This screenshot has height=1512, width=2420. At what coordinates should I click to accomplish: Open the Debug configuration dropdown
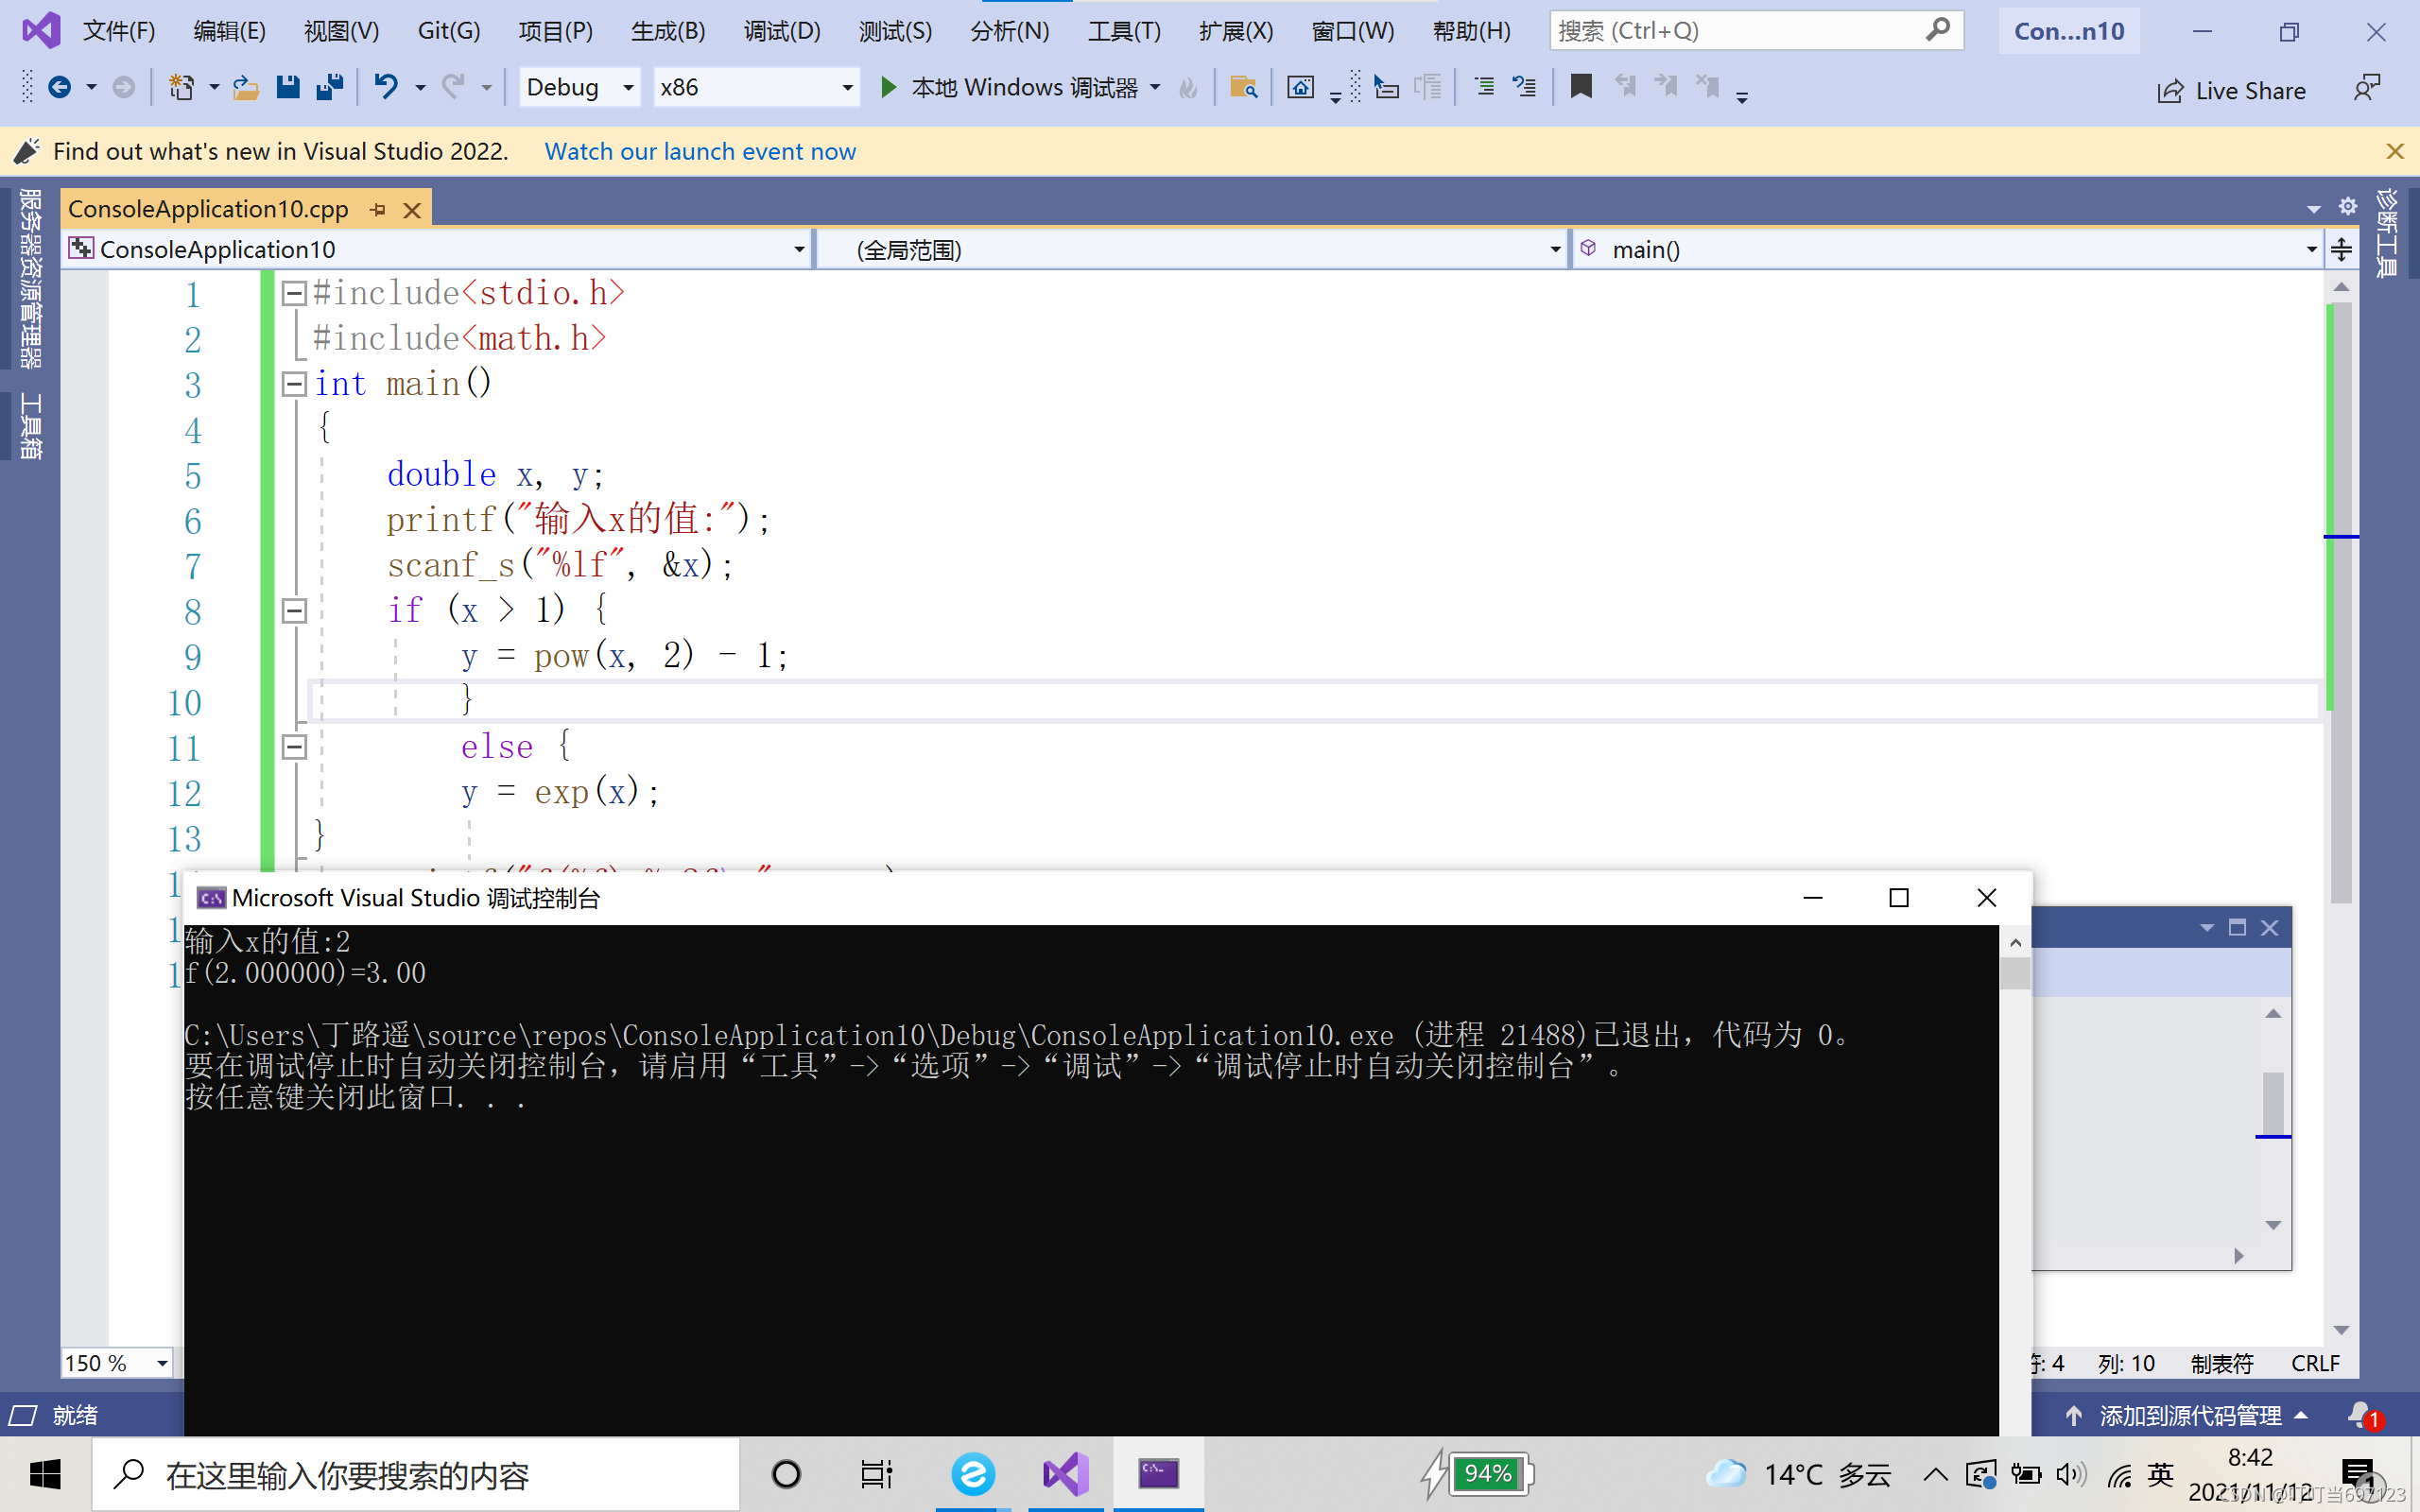580,88
